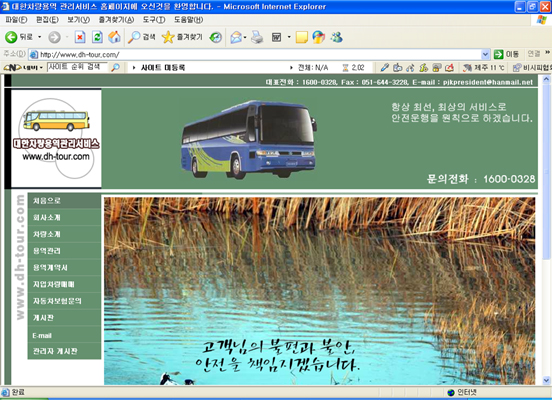Open the E-mail navigation link
The height and width of the screenshot is (400, 552).
point(64,335)
